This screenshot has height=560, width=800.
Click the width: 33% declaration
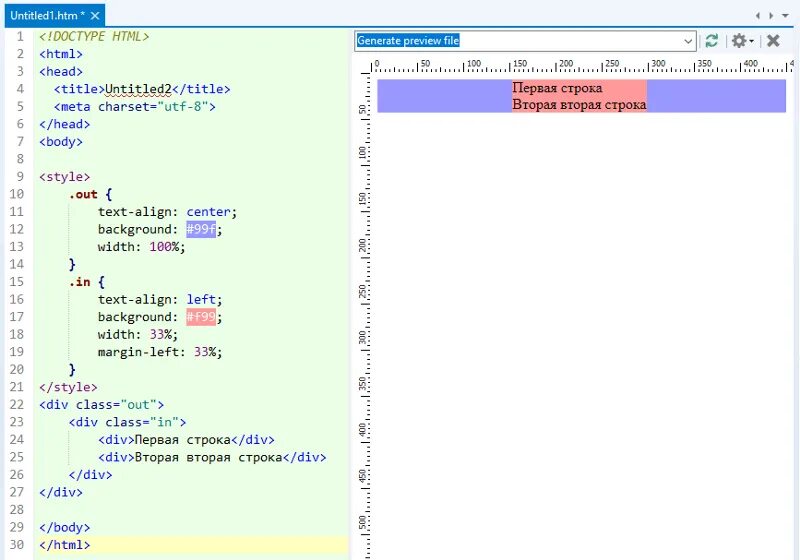coord(138,335)
